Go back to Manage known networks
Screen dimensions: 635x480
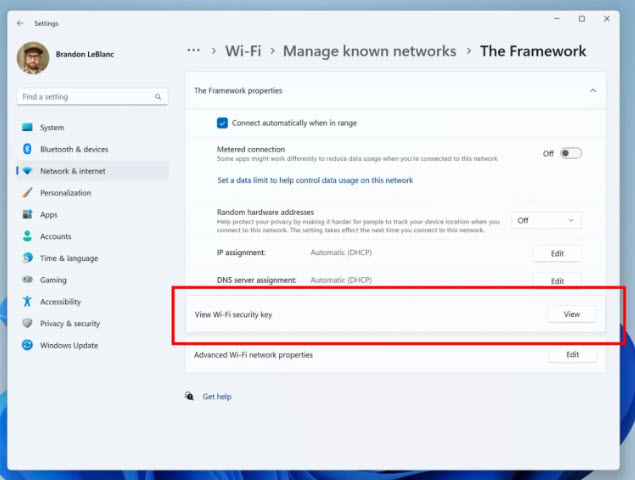point(369,51)
